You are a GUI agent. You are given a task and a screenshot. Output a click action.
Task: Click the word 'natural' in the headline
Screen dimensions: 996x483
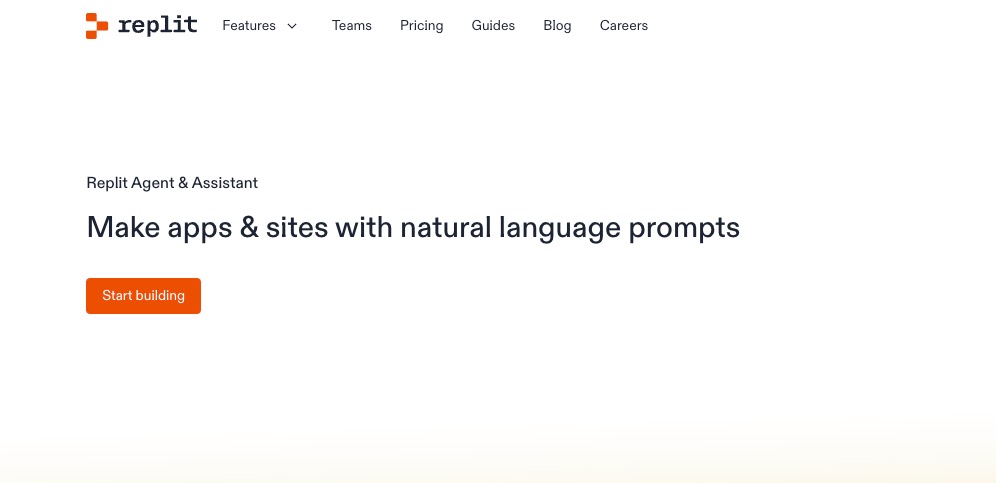[x=446, y=227]
